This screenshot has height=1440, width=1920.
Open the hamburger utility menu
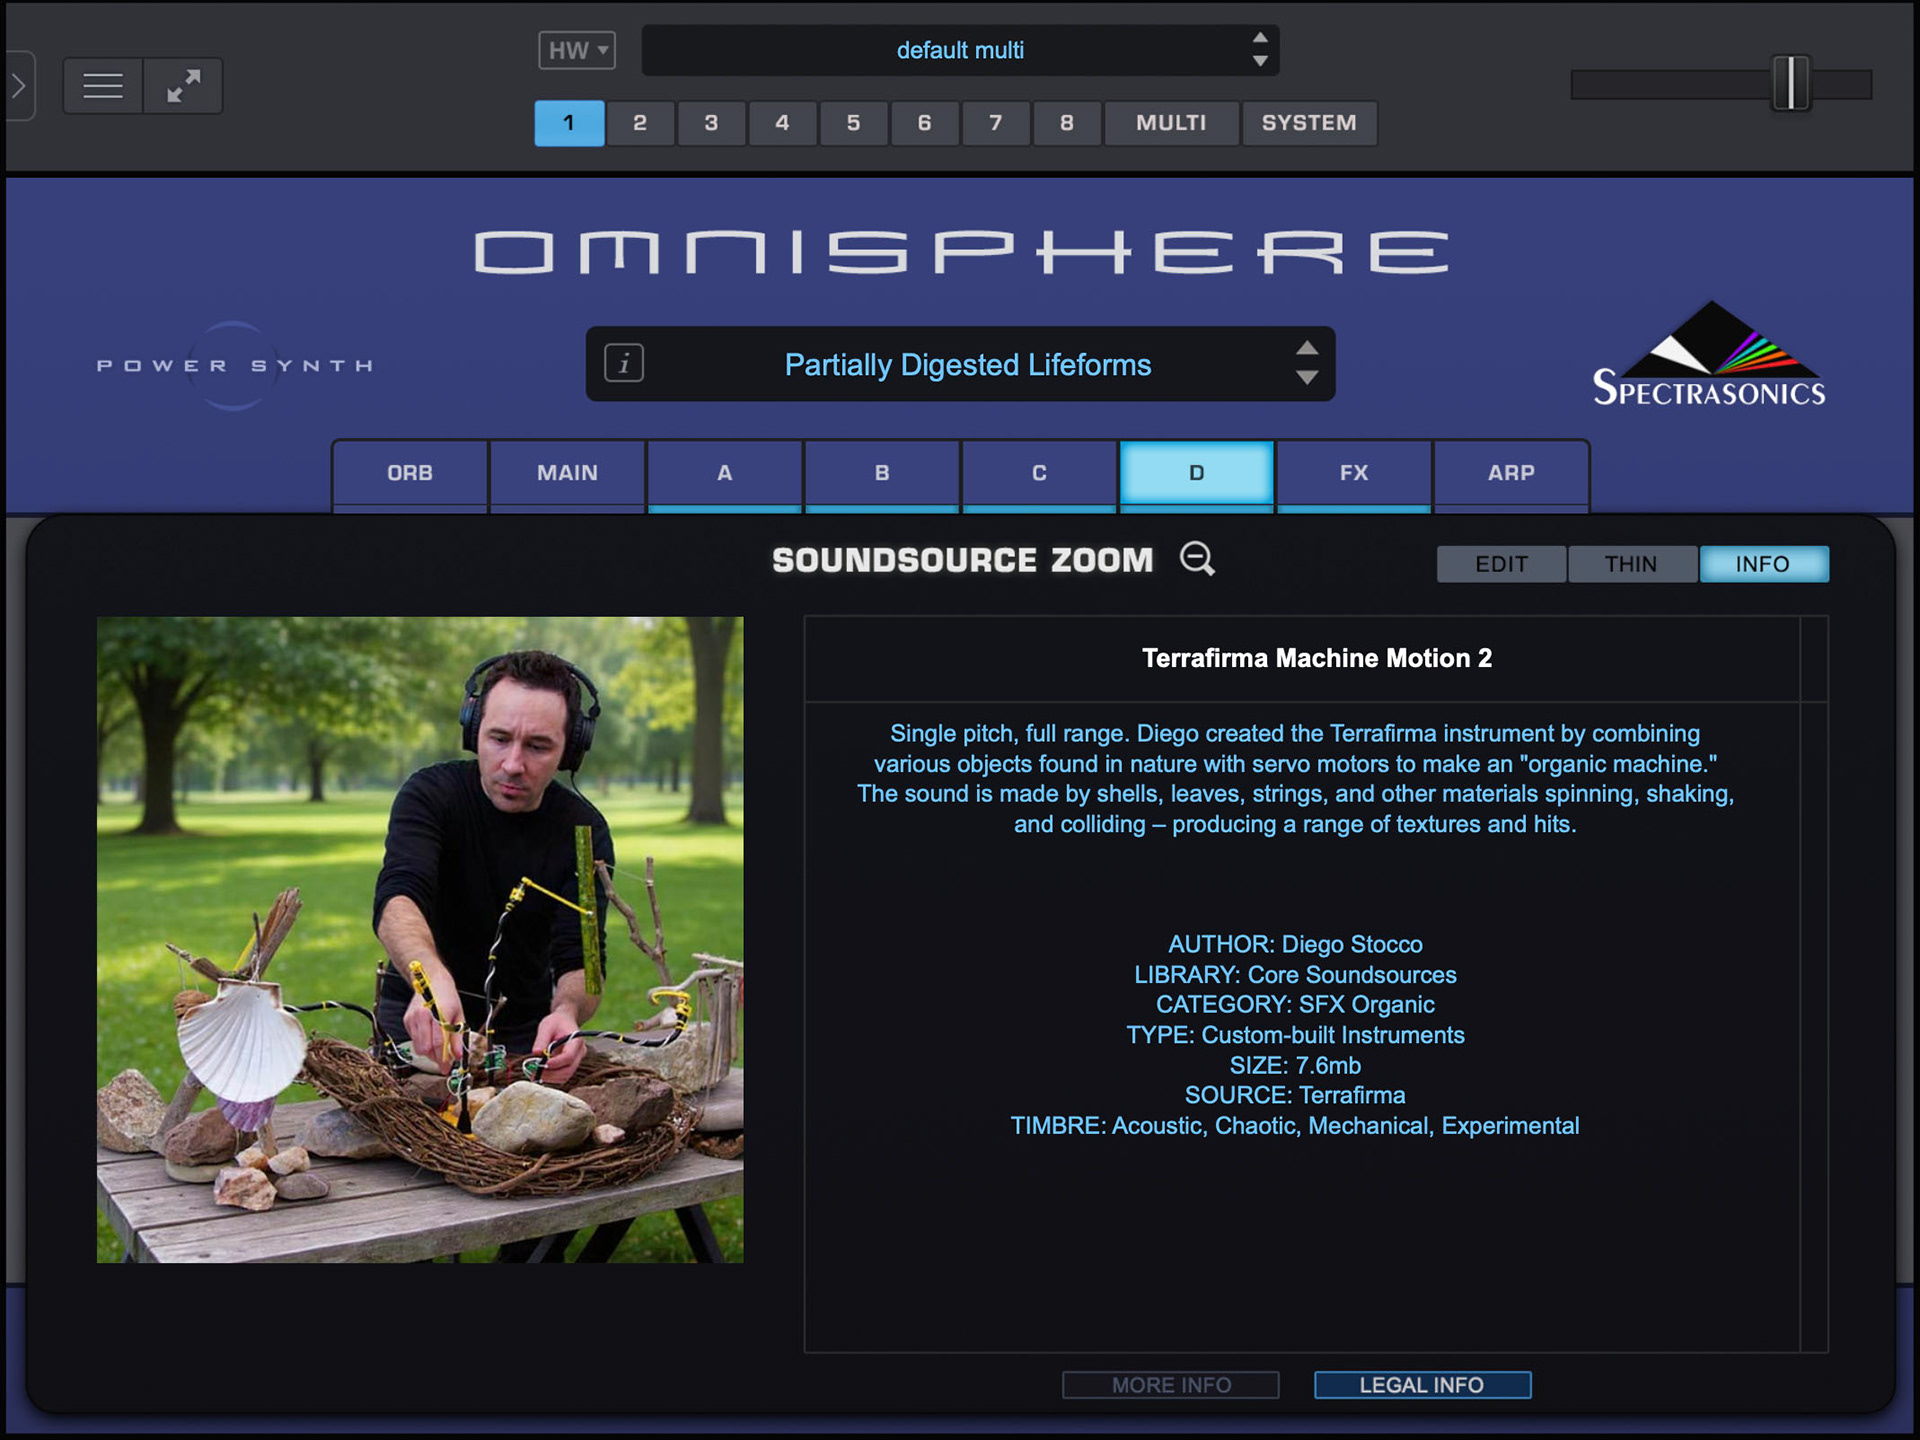tap(103, 86)
